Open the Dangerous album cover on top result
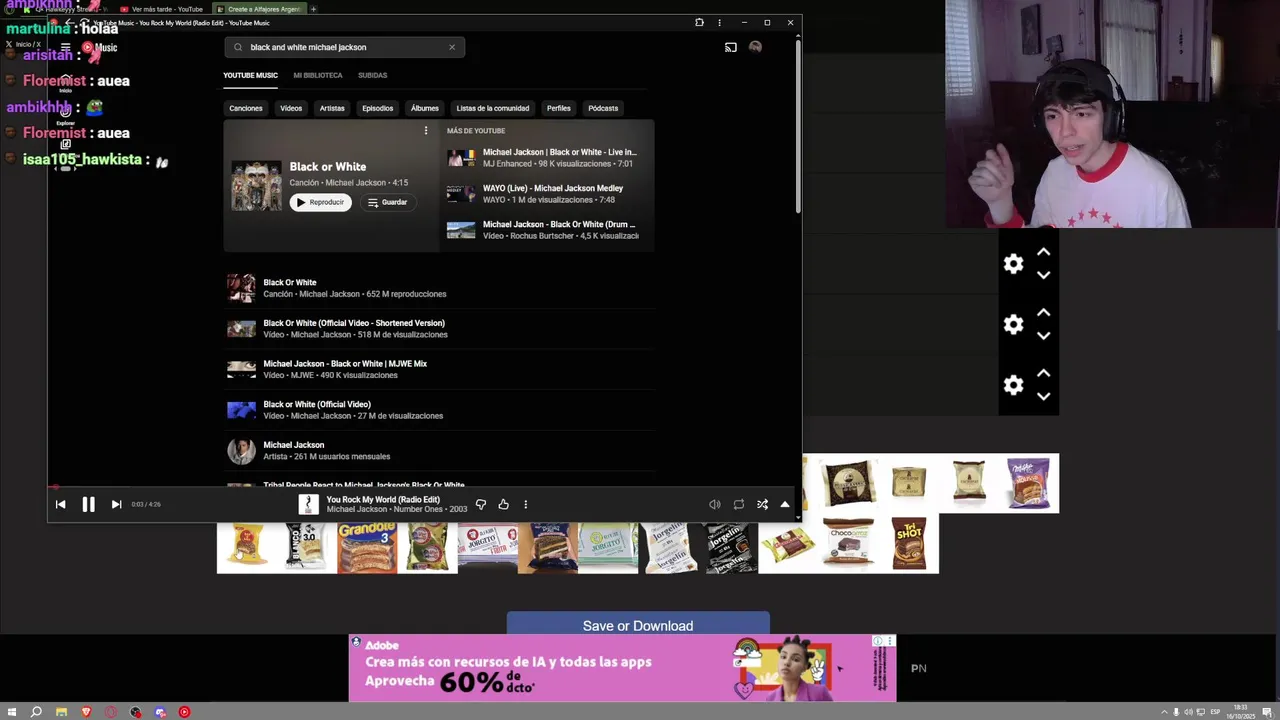 coord(257,185)
